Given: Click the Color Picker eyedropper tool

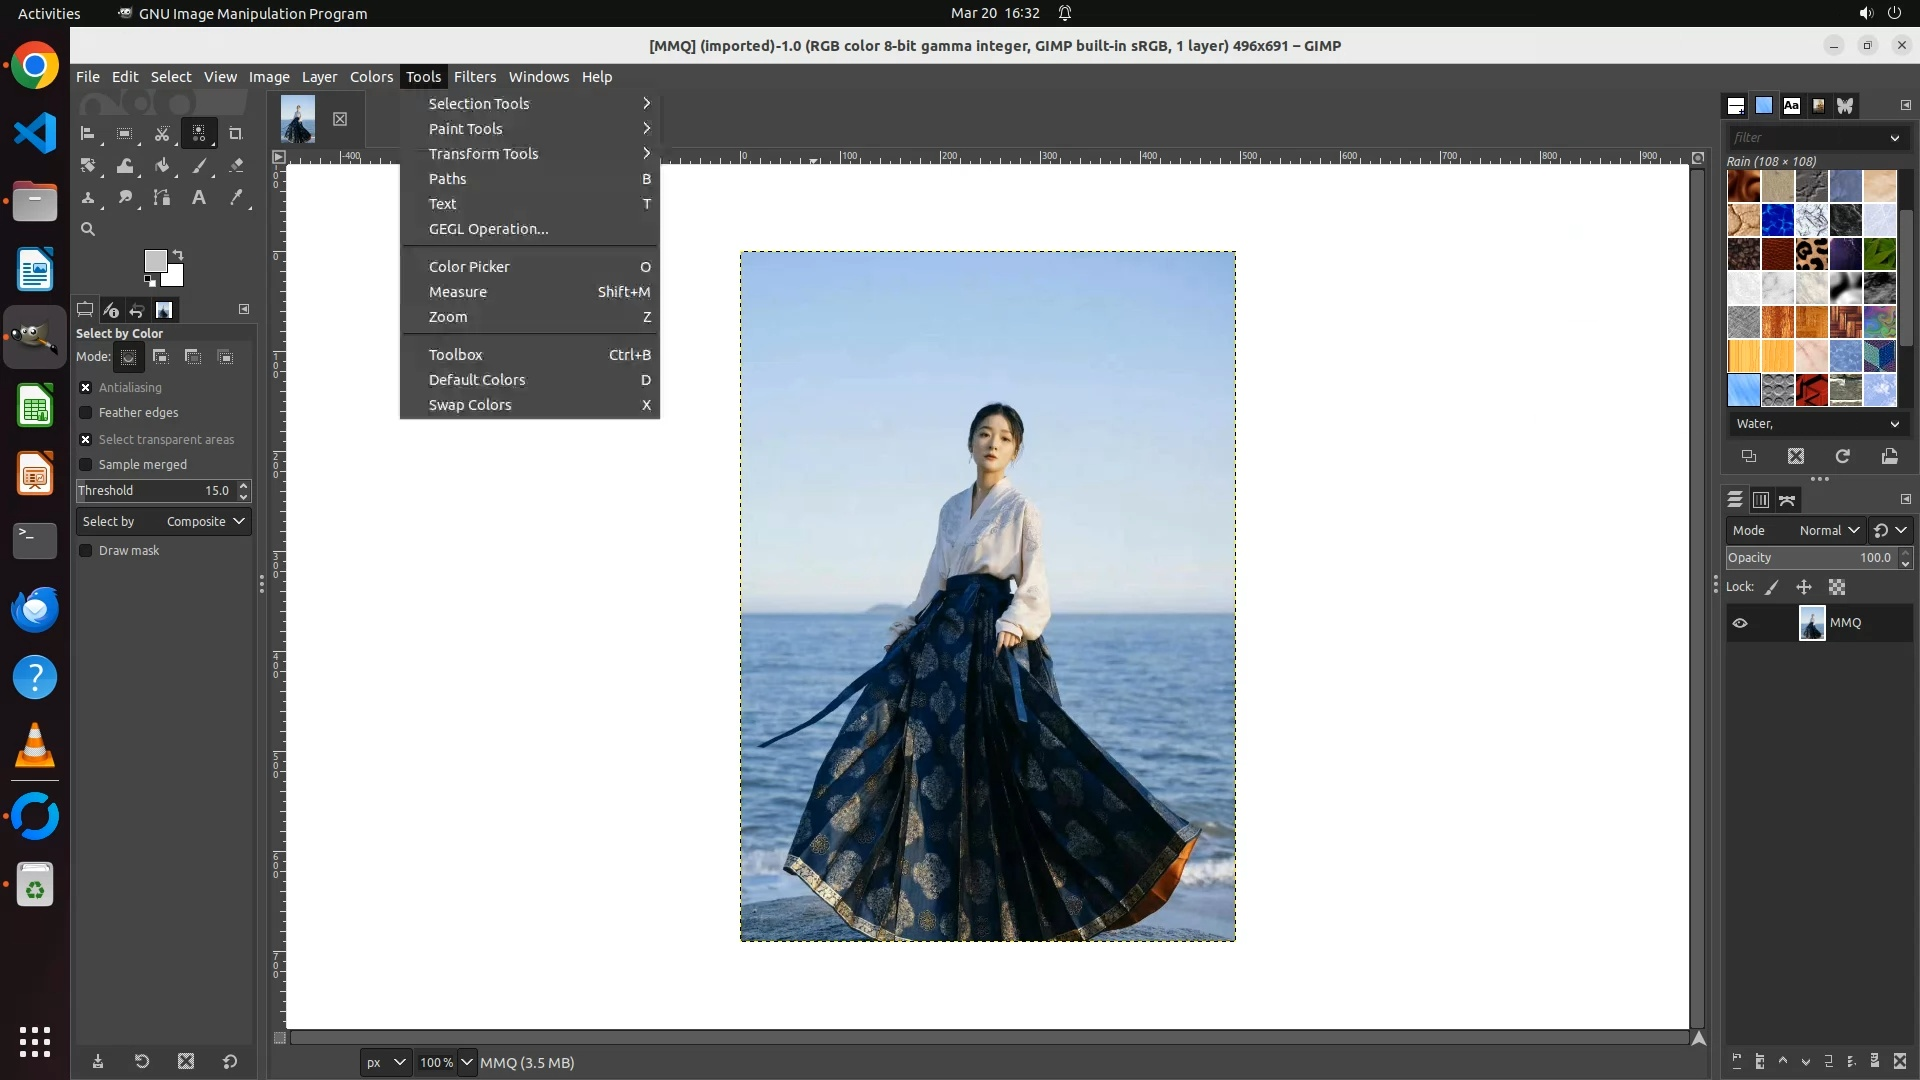Looking at the screenshot, I should 236,198.
